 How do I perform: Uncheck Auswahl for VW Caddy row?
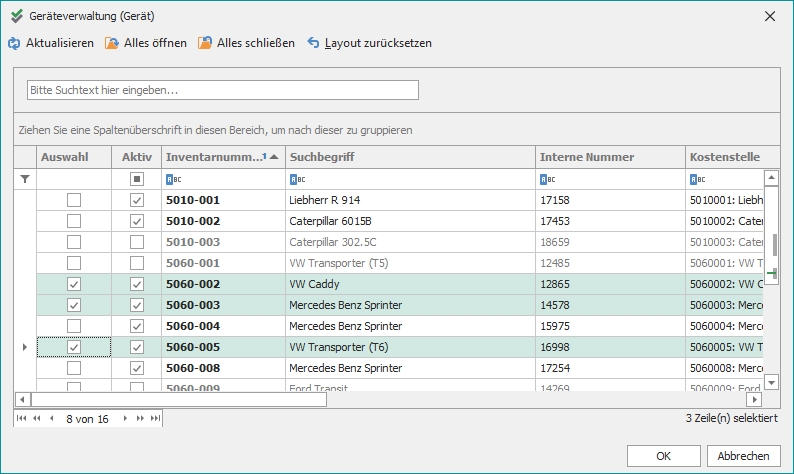(74, 284)
